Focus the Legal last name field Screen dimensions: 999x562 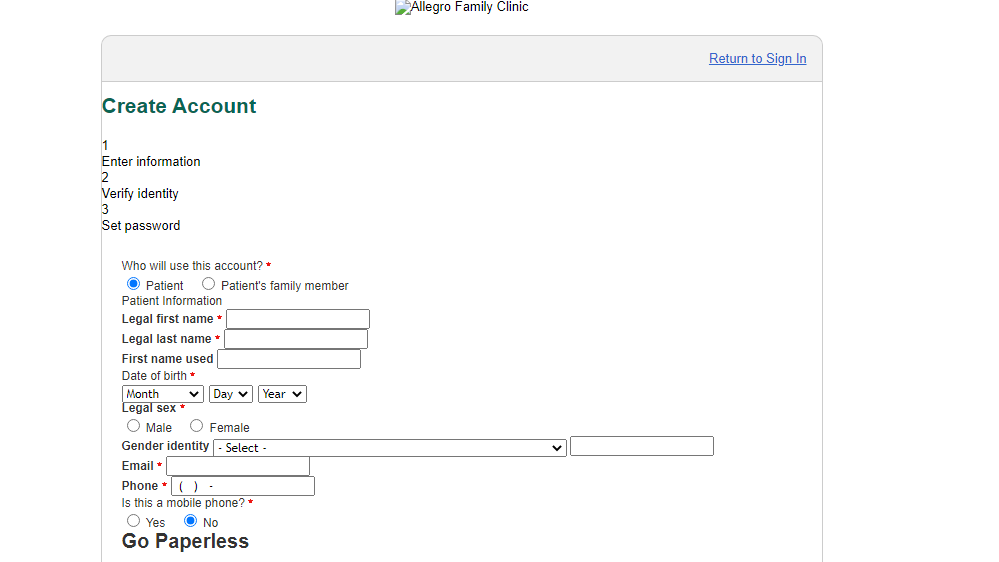coord(296,339)
